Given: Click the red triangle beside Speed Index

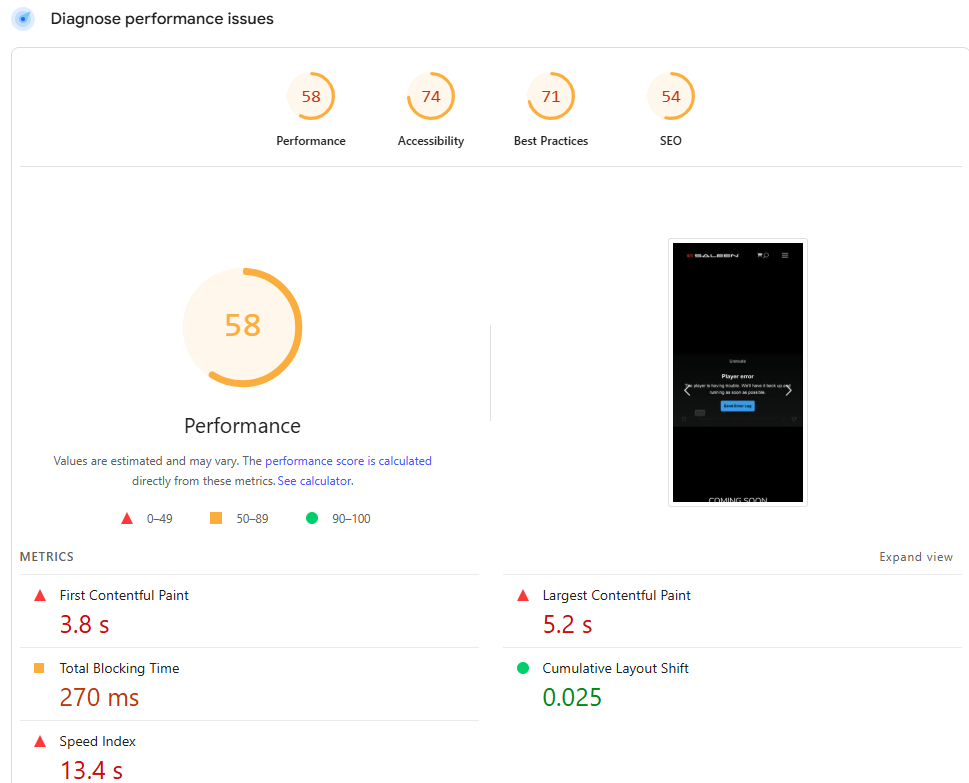Looking at the screenshot, I should [x=40, y=741].
